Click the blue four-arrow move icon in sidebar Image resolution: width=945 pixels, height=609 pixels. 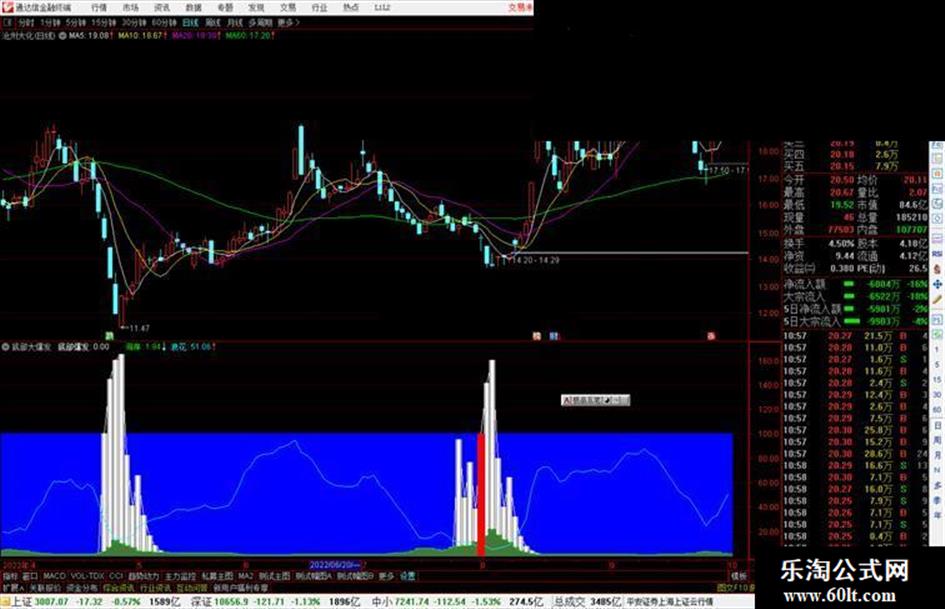937,284
